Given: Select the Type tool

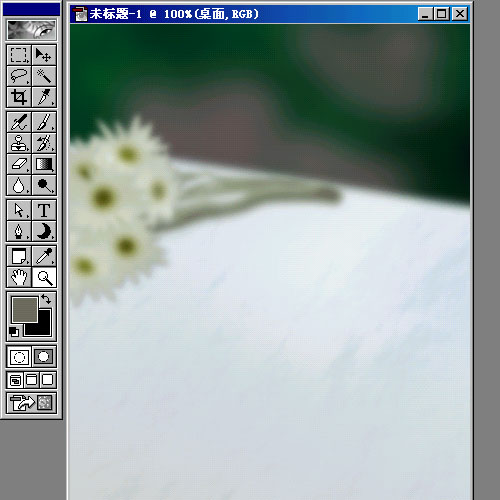Looking at the screenshot, I should 44,210.
